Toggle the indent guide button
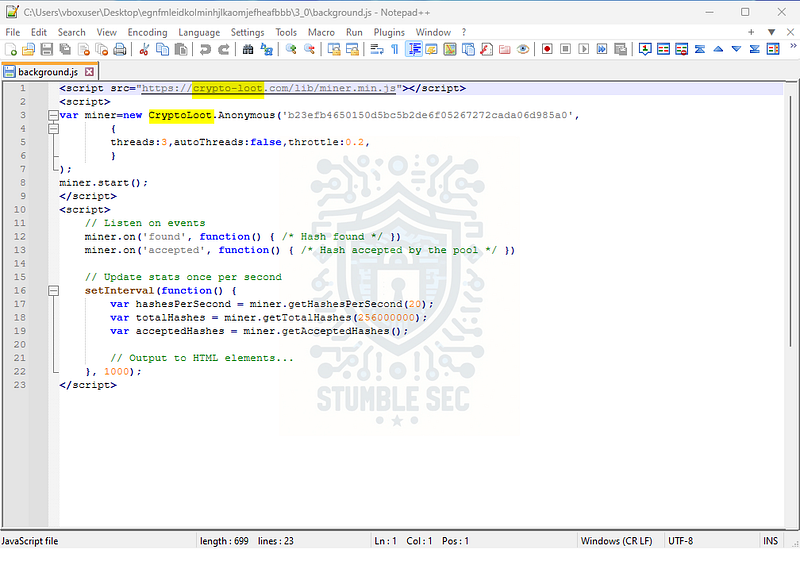 (x=414, y=49)
